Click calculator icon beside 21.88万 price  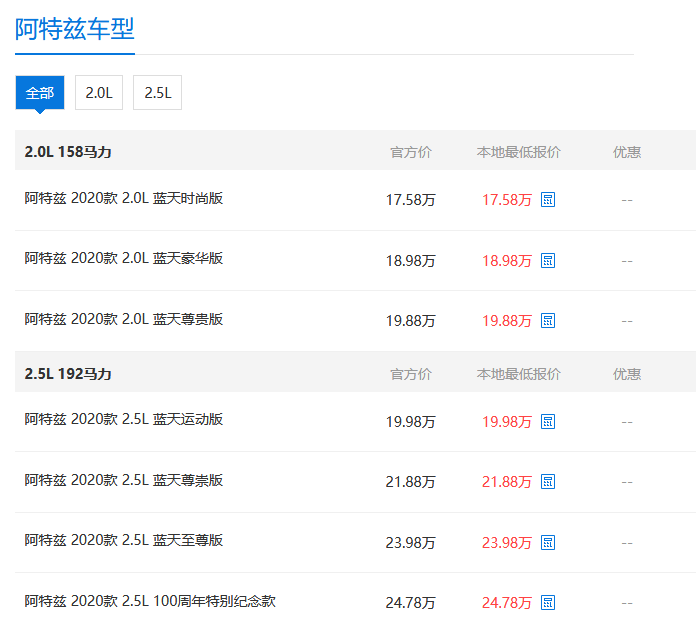[x=548, y=482]
